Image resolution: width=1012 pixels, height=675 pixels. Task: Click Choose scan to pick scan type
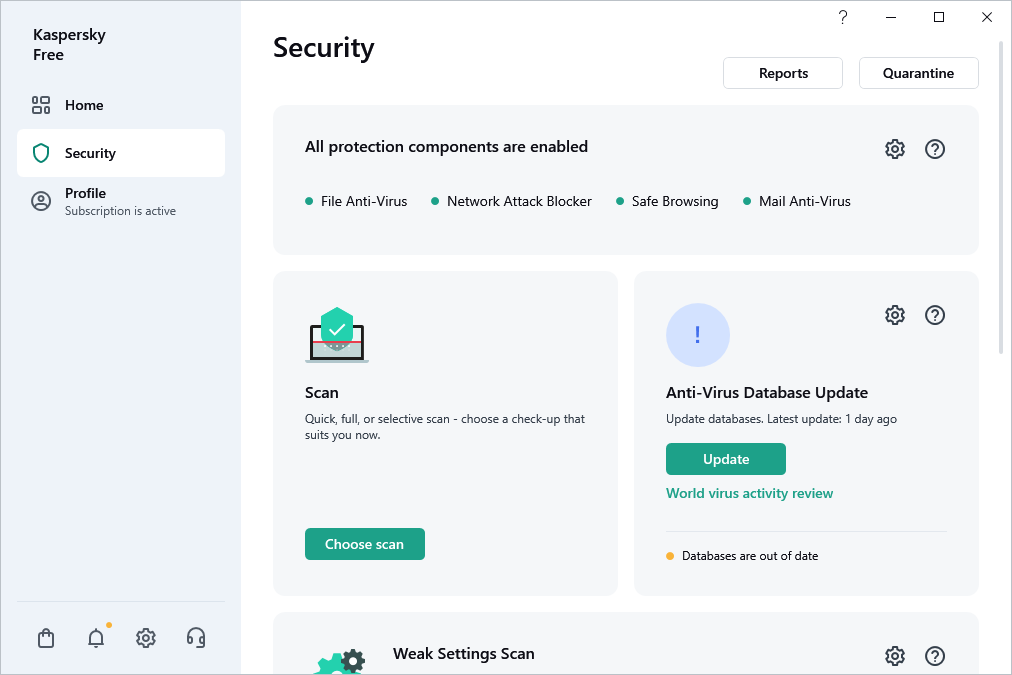pyautogui.click(x=364, y=543)
